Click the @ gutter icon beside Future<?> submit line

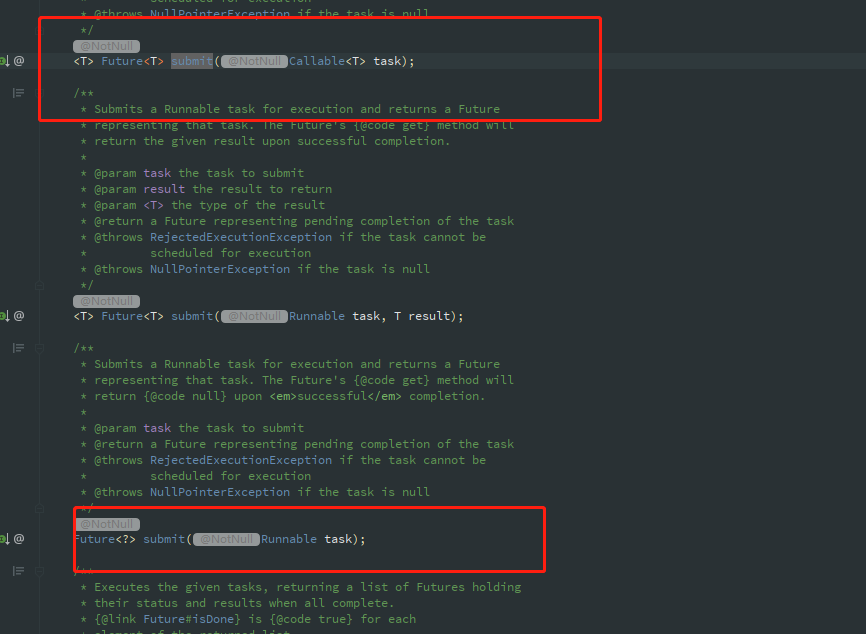[19, 539]
